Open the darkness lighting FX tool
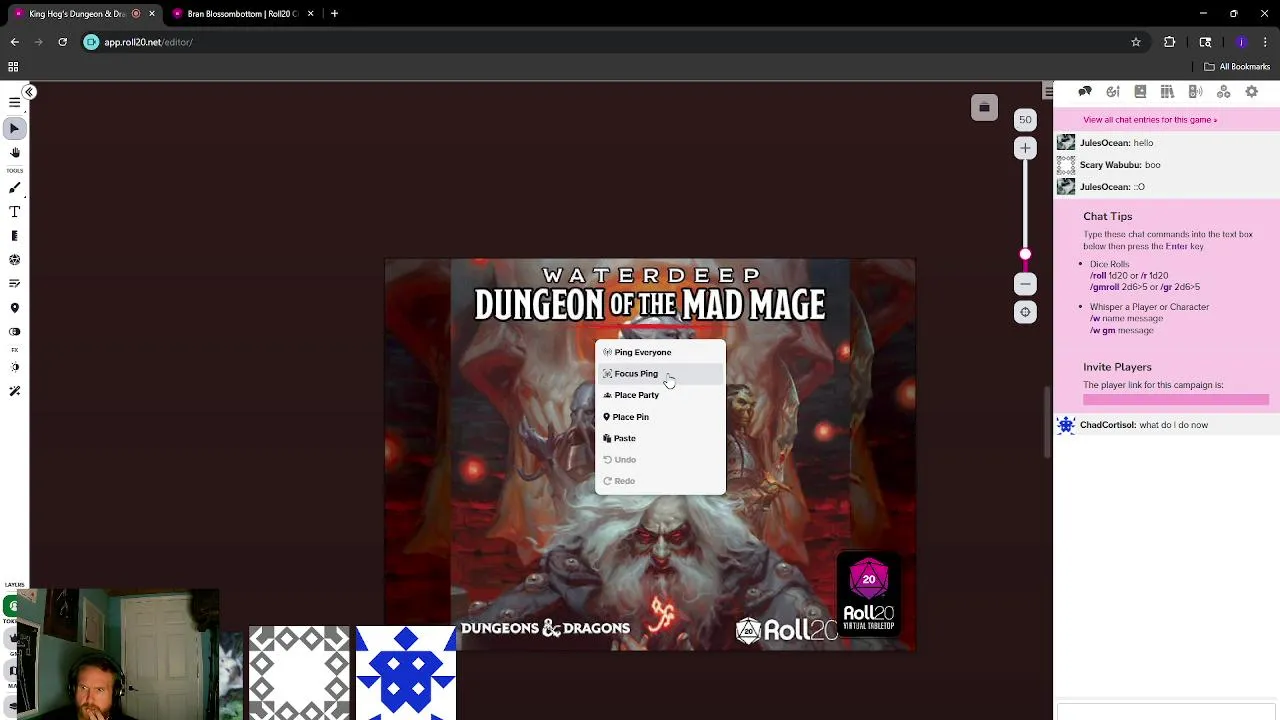1280x720 pixels. [x=15, y=367]
